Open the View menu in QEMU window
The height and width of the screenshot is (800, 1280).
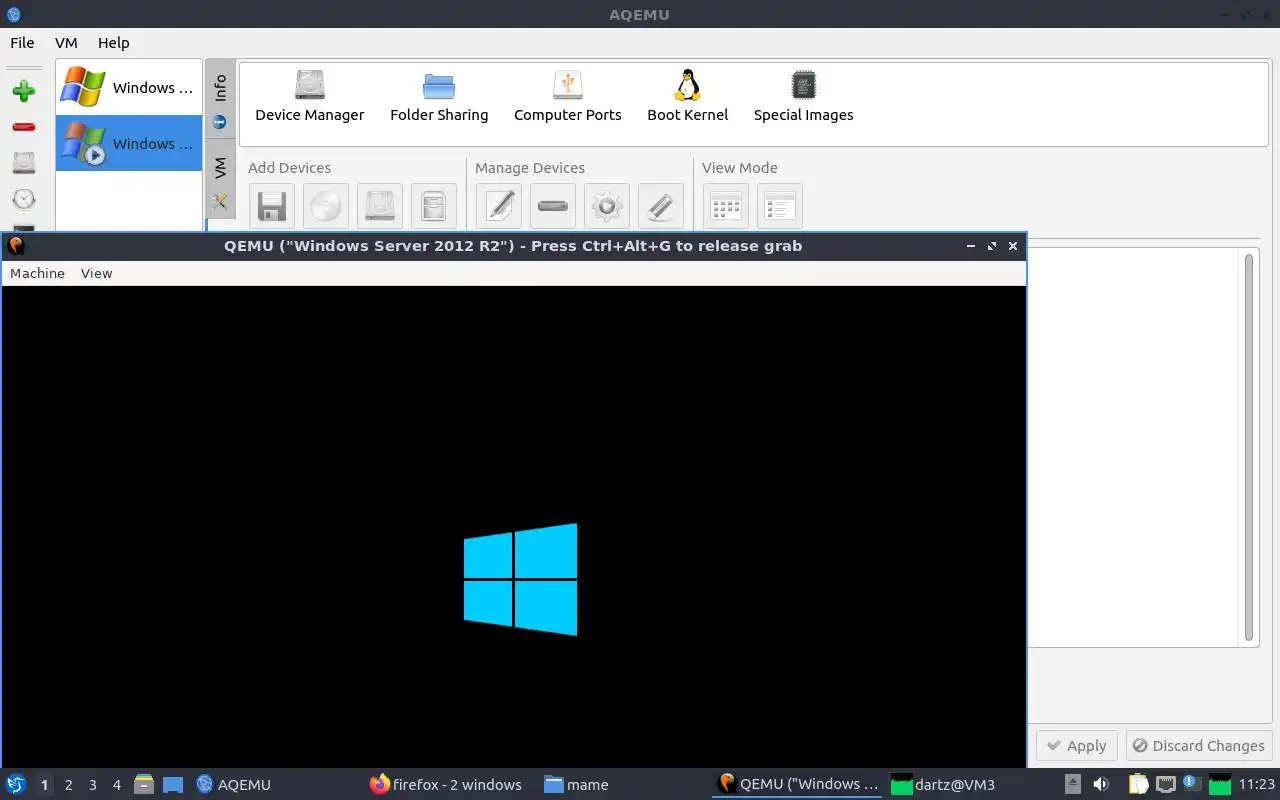click(97, 273)
